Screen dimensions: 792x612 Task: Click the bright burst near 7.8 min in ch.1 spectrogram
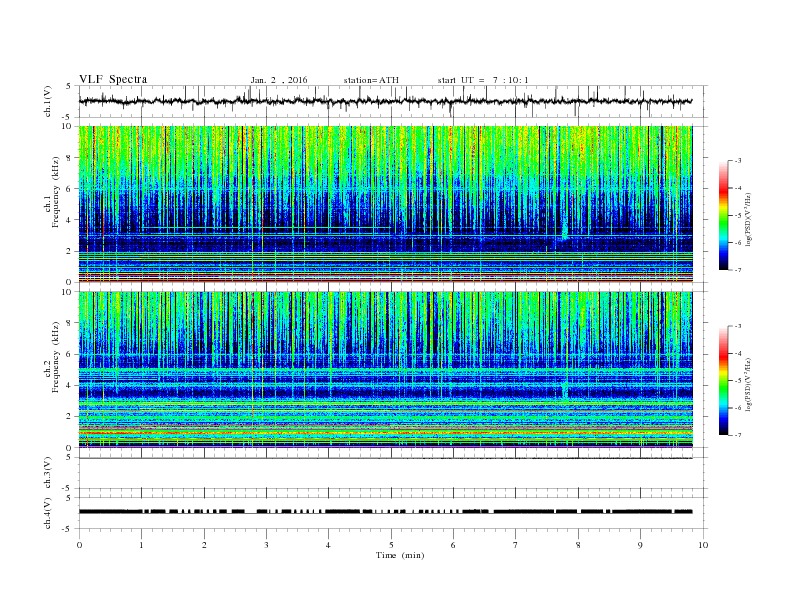click(x=565, y=231)
